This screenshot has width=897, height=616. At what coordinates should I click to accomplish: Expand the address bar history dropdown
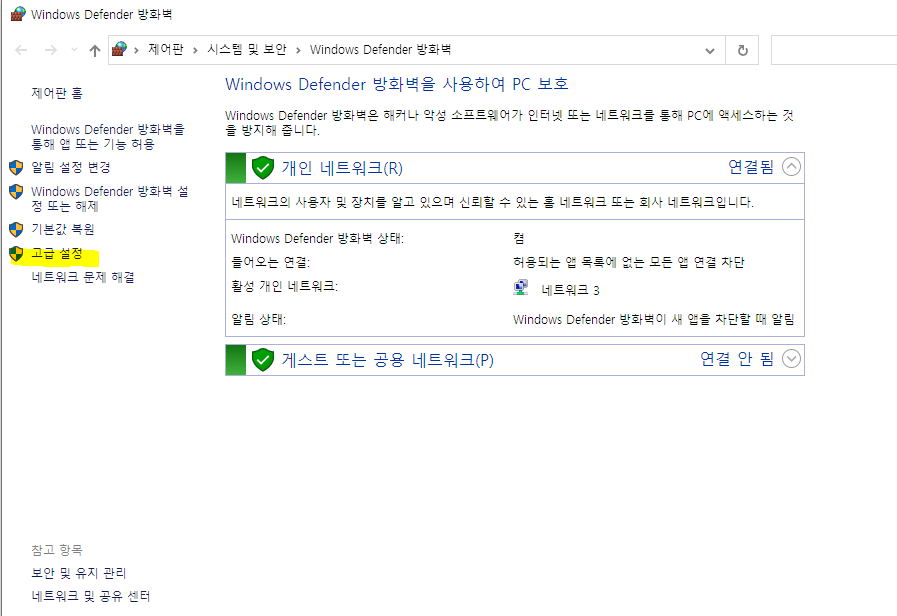click(x=709, y=50)
